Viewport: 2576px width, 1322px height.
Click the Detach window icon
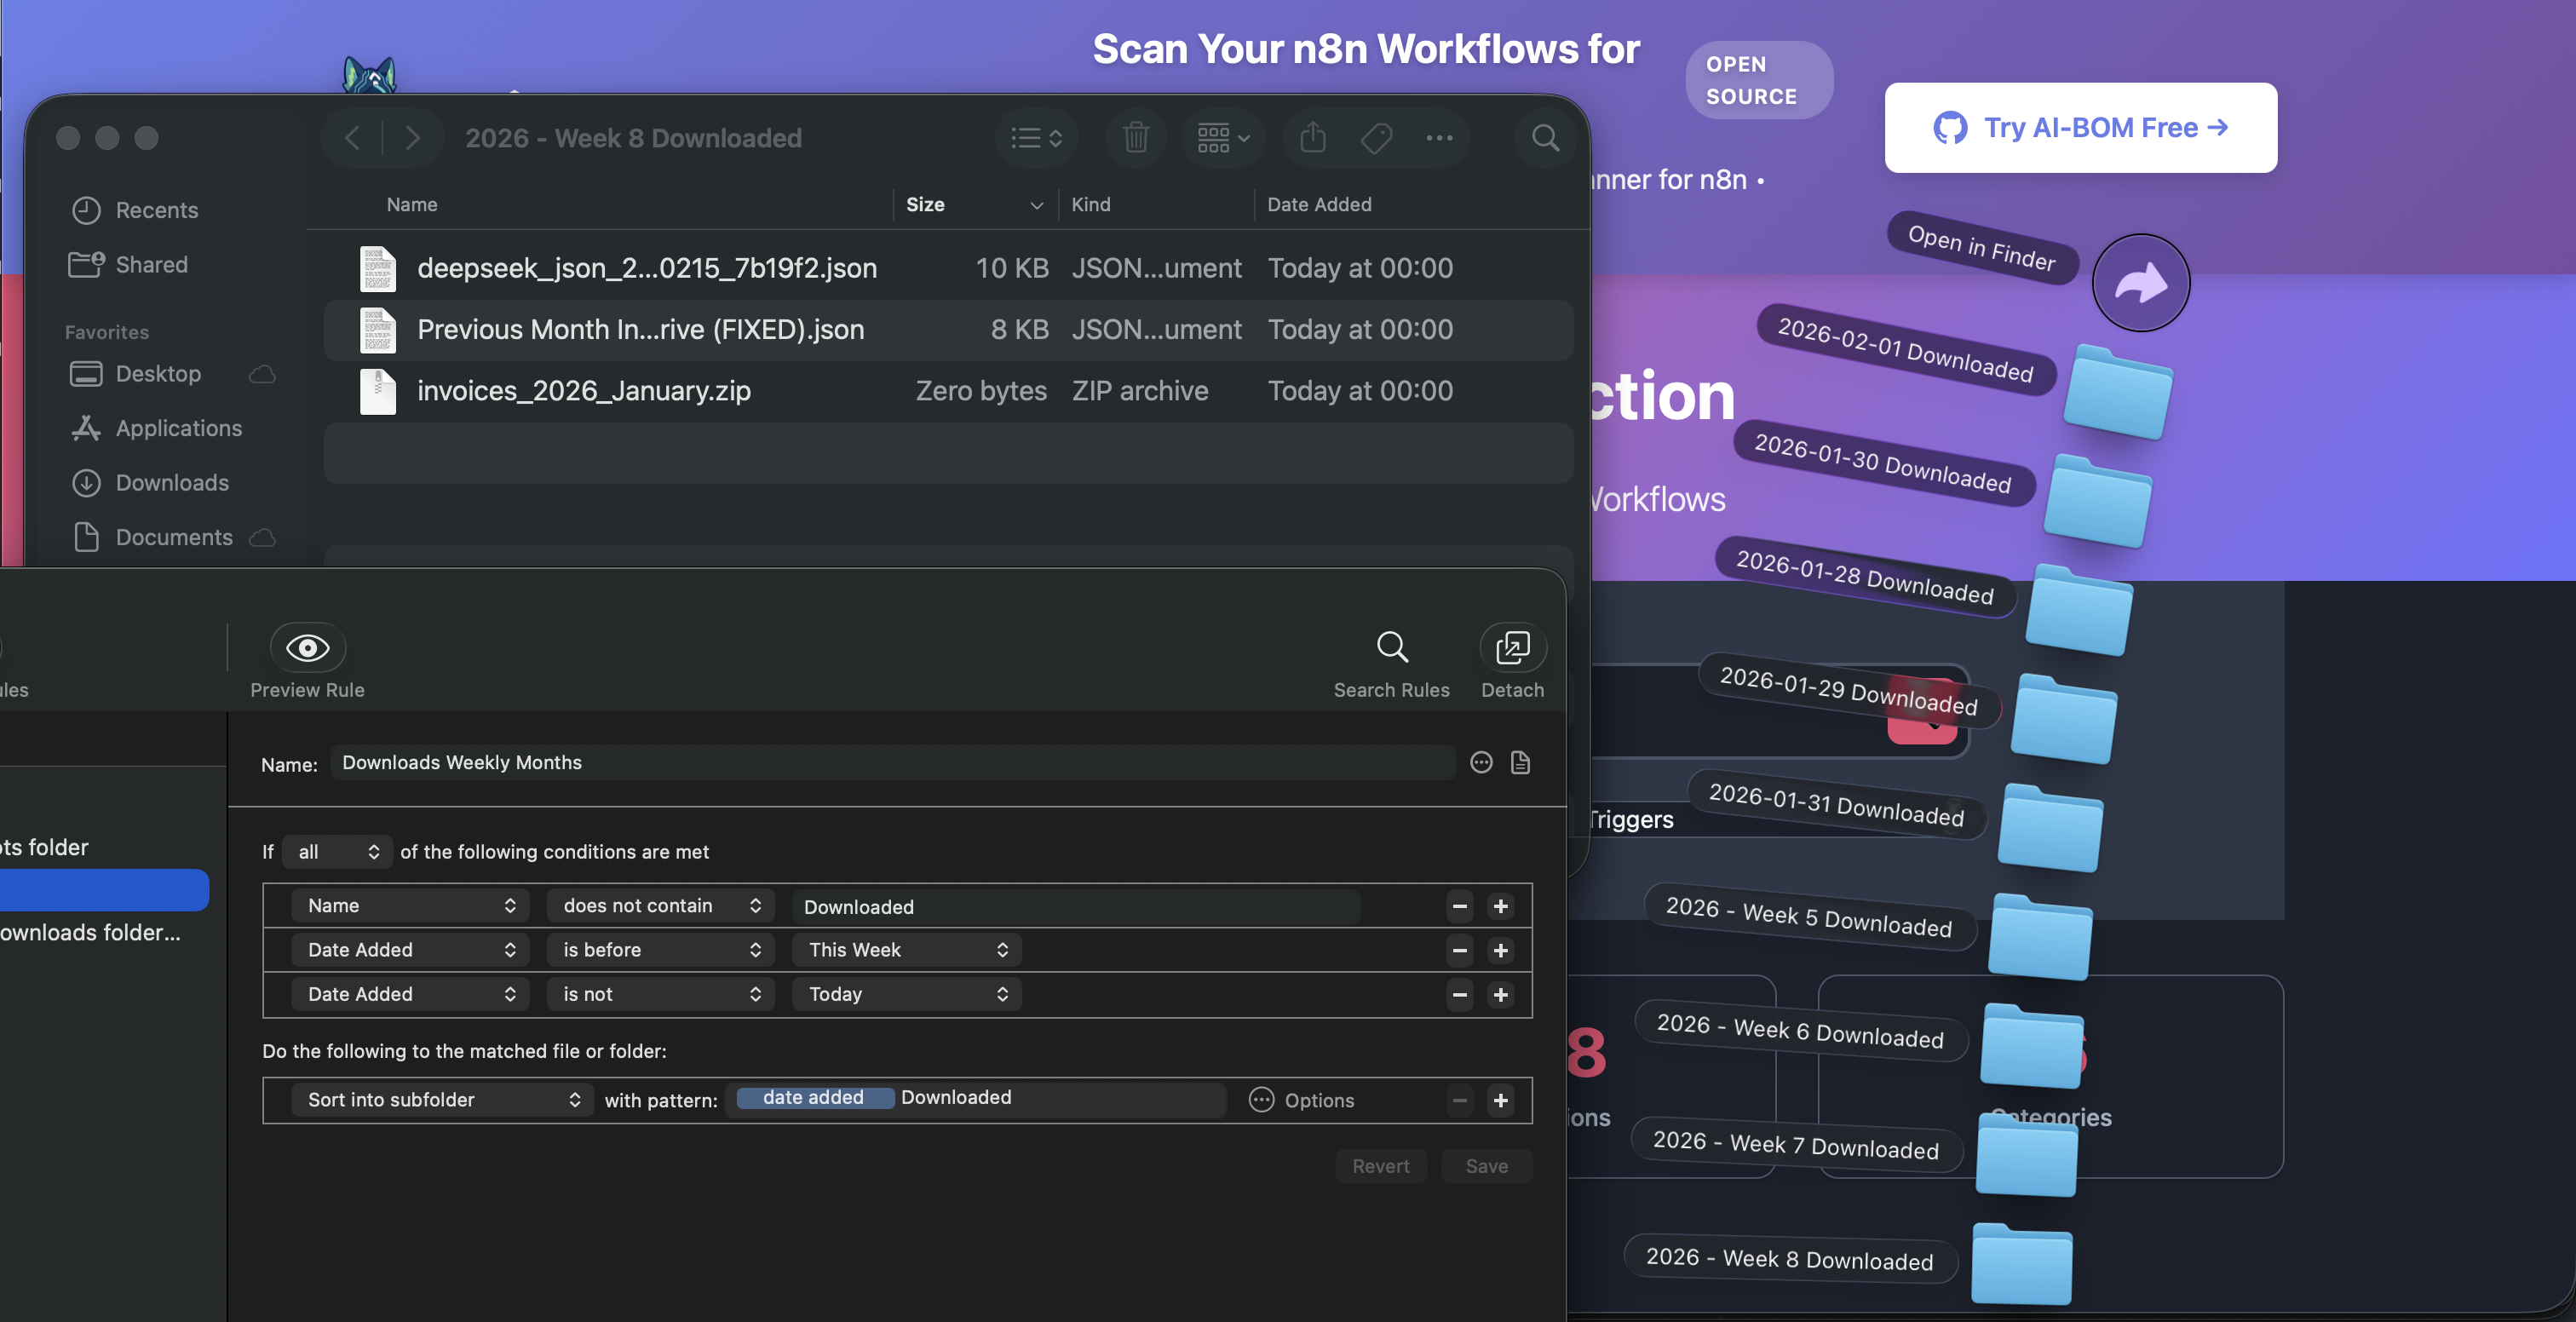[1511, 648]
